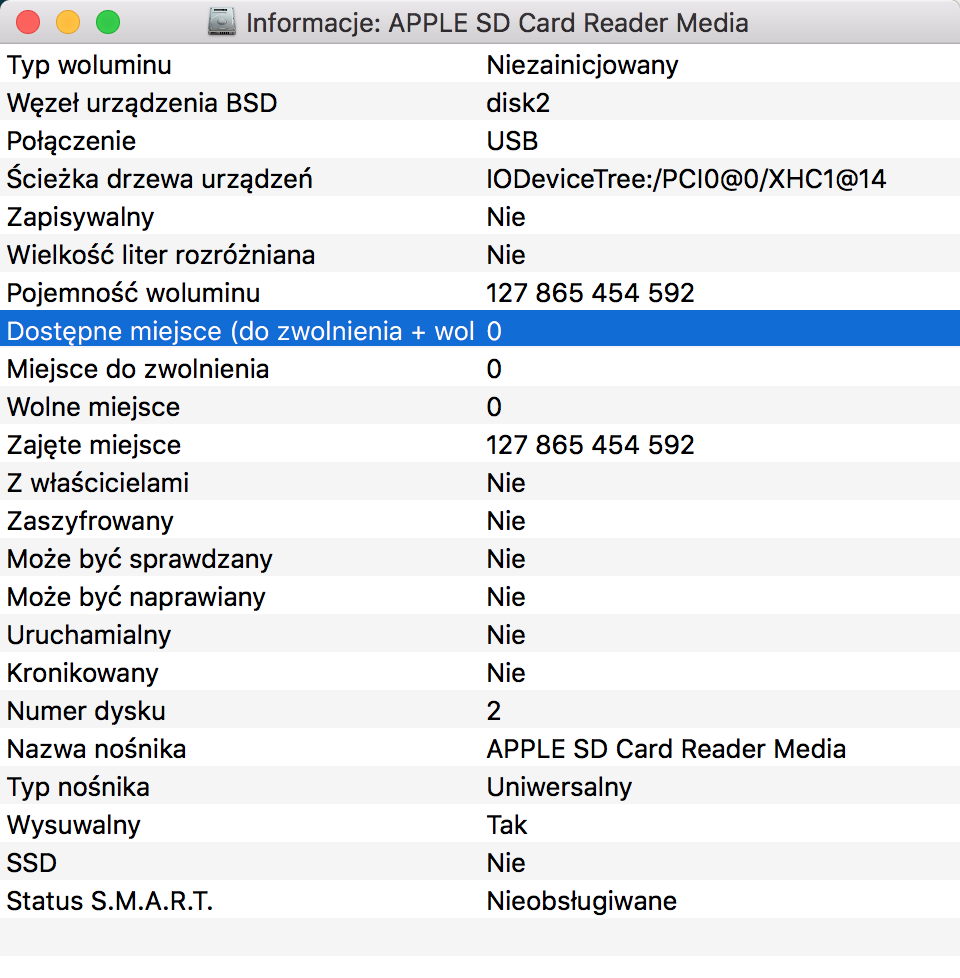Select 'Ścieżka drzewa urządzeń' row

point(480,177)
